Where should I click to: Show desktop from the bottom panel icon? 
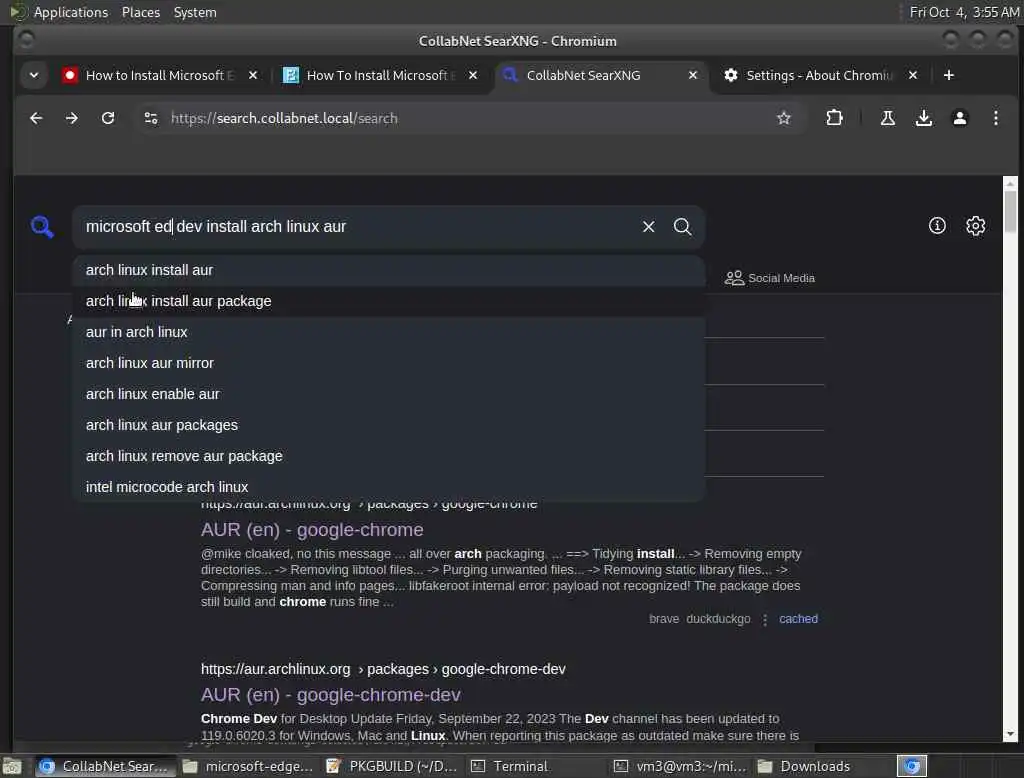12,766
